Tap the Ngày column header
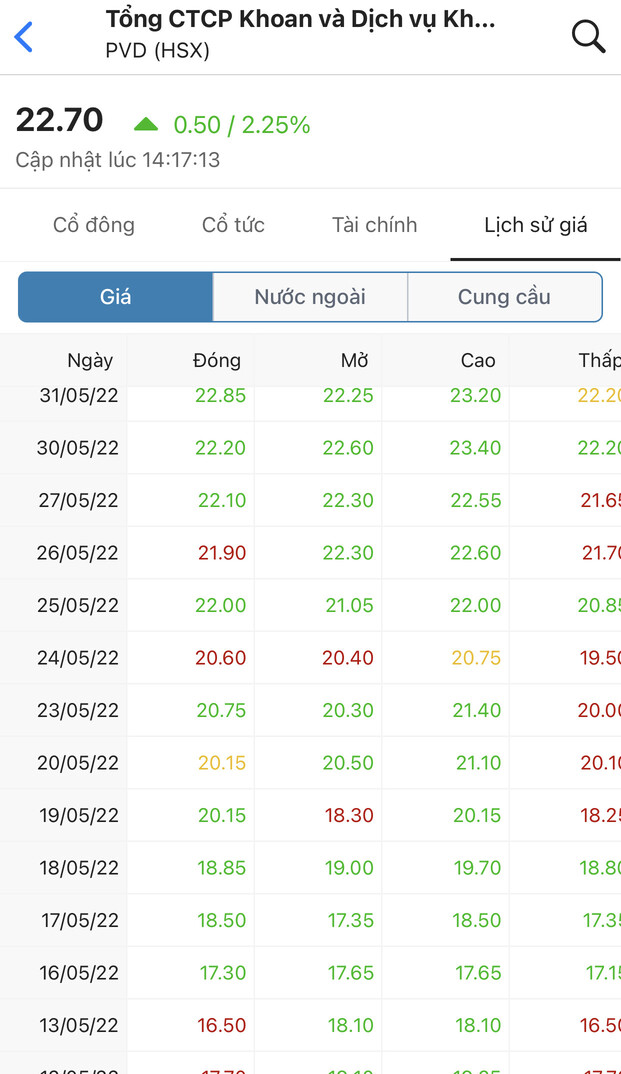Screen dimensions: 621x1074 90,361
